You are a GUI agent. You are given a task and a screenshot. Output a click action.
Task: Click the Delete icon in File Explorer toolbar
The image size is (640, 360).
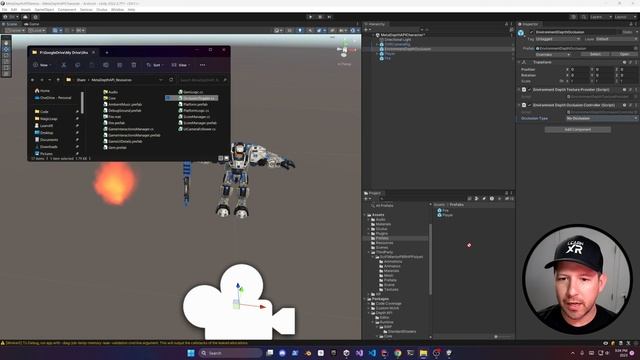tap(133, 65)
